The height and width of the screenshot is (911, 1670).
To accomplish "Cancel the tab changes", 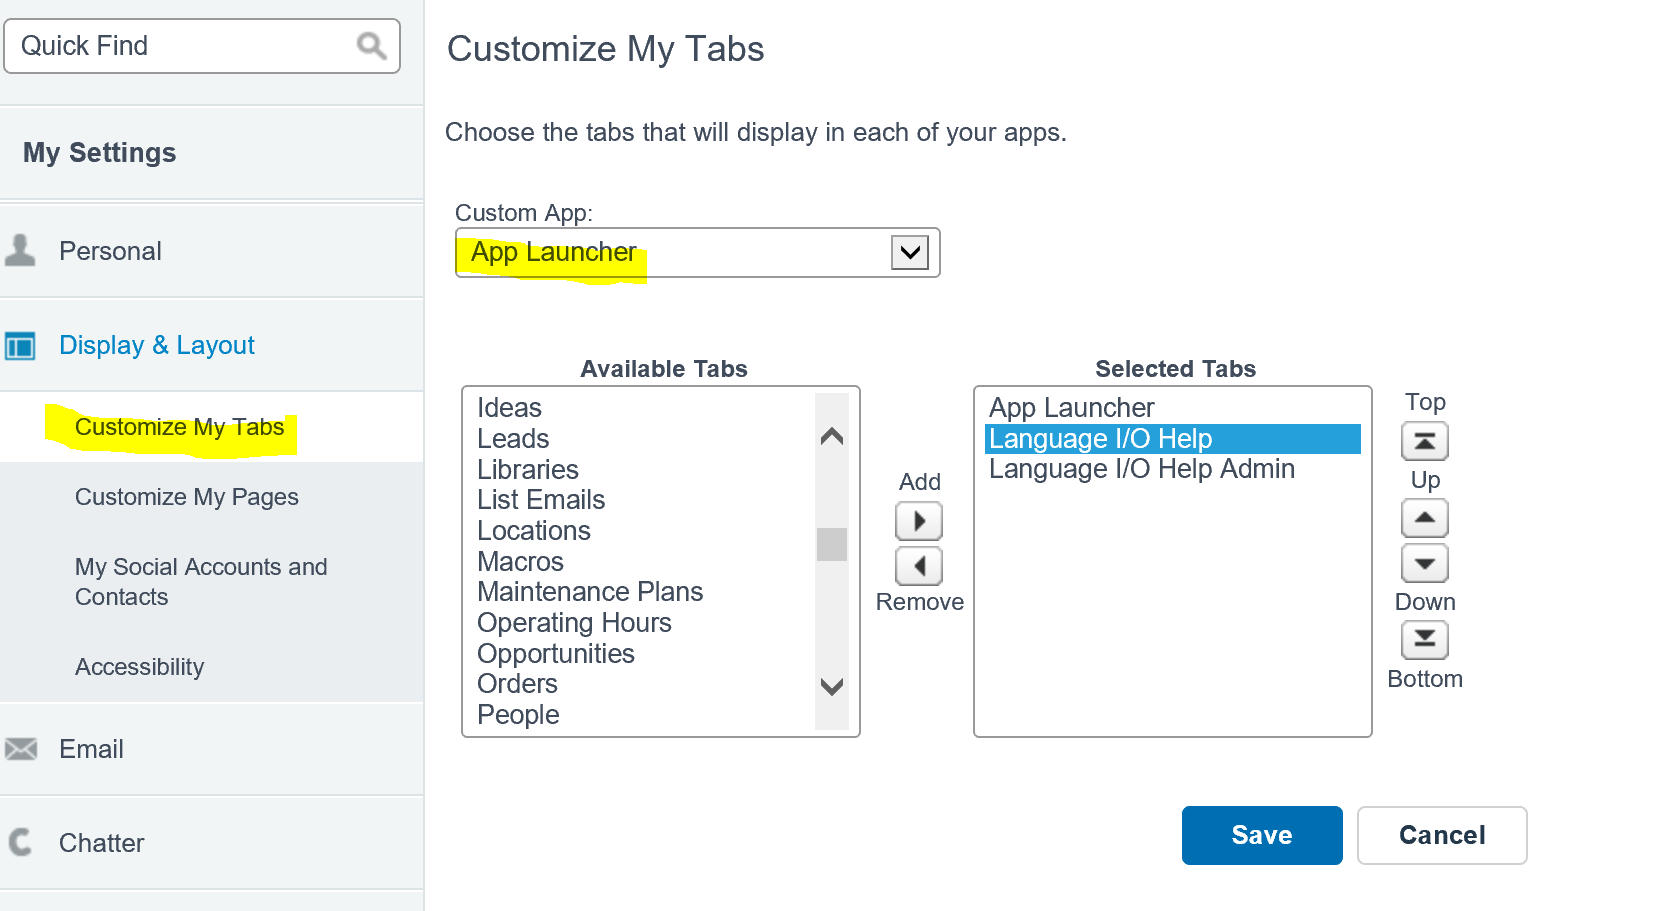I will click(1441, 835).
